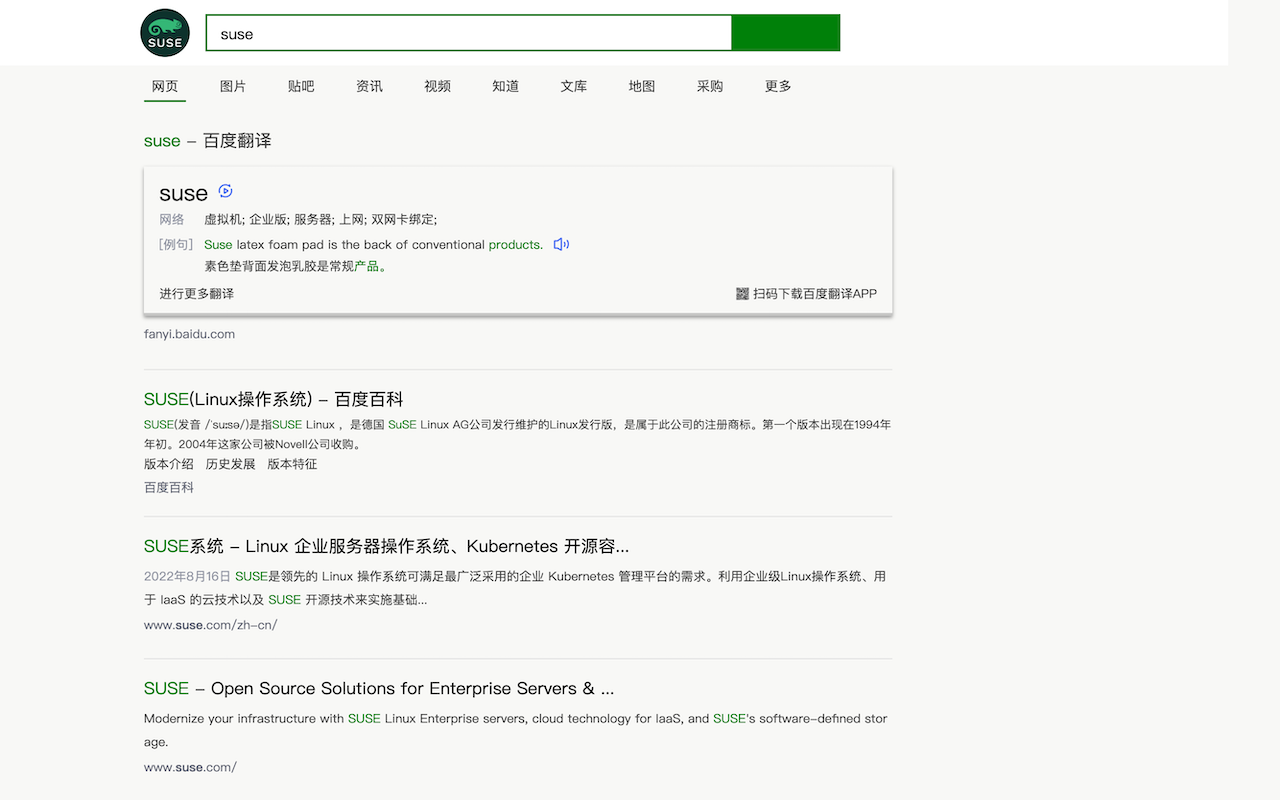Screen dimensions: 1280x800
Task: Click the pronunciation replay icon beside suse
Action: click(225, 190)
